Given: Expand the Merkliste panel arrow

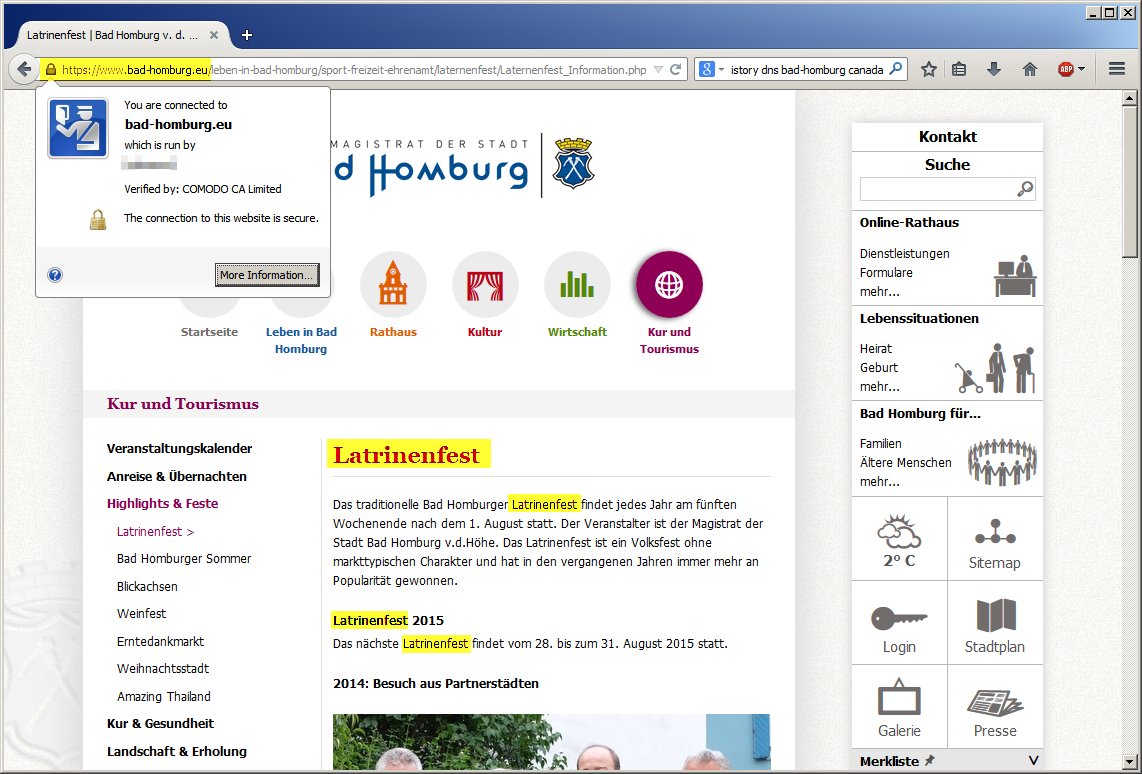Looking at the screenshot, I should tap(1033, 761).
